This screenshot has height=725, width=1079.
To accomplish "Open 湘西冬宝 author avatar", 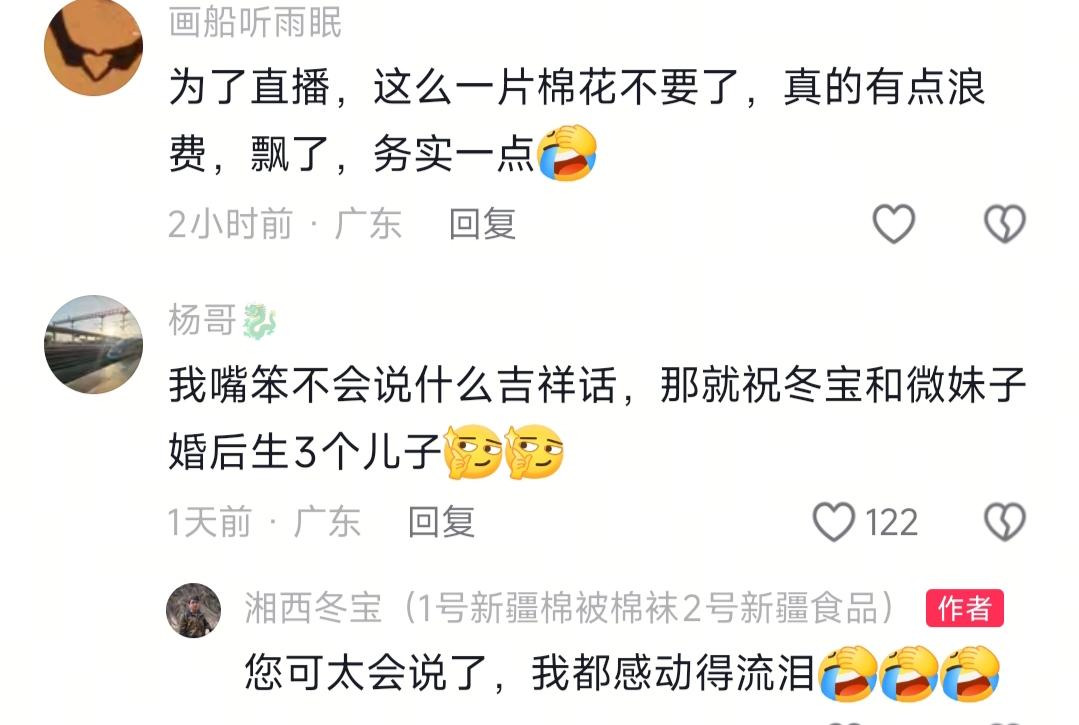I will pos(193,610).
